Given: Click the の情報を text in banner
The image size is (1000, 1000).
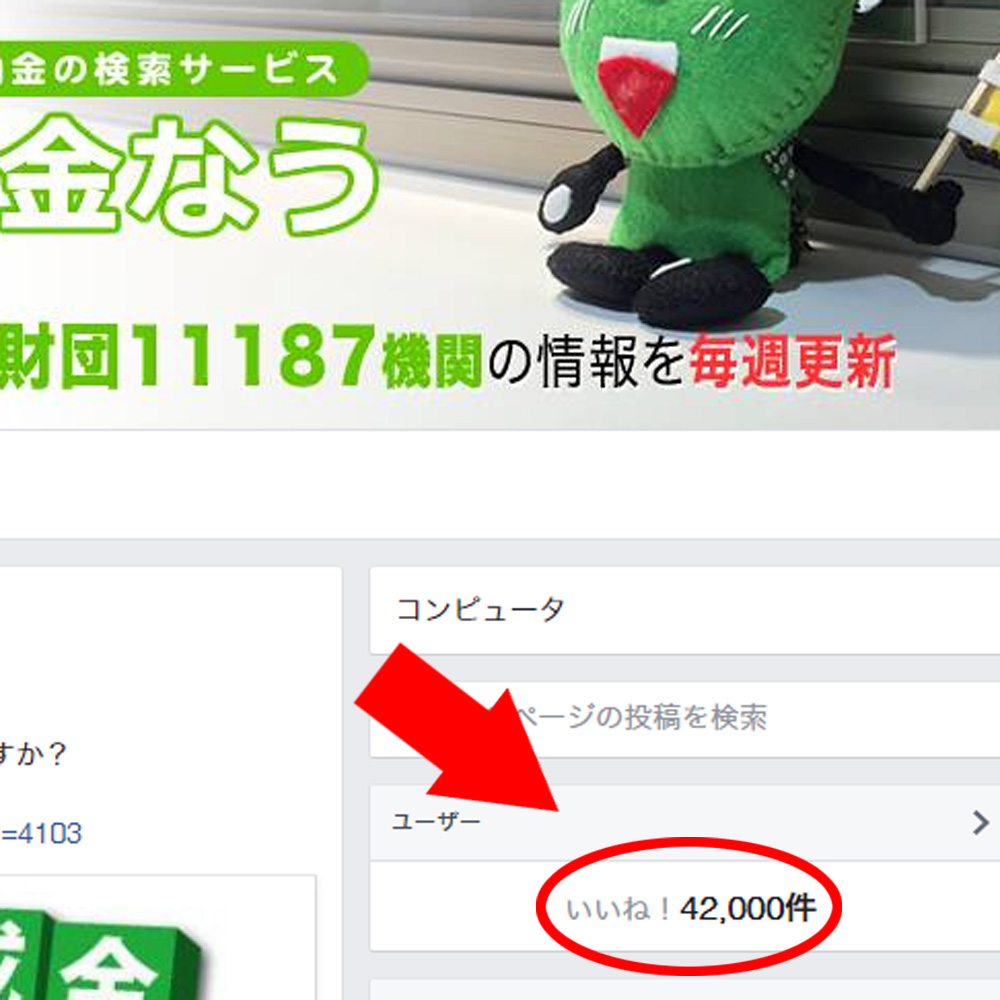Looking at the screenshot, I should click(x=587, y=362).
